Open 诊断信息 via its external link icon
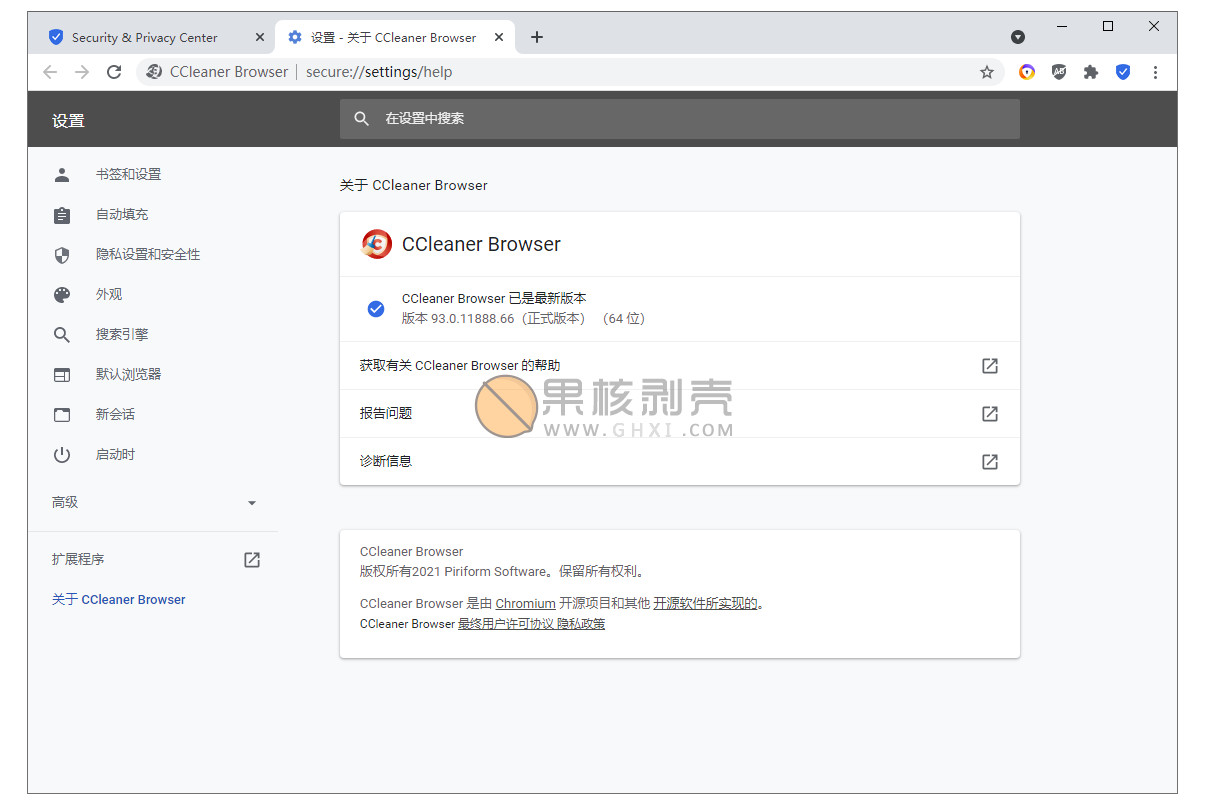1210x812 pixels. click(x=989, y=461)
